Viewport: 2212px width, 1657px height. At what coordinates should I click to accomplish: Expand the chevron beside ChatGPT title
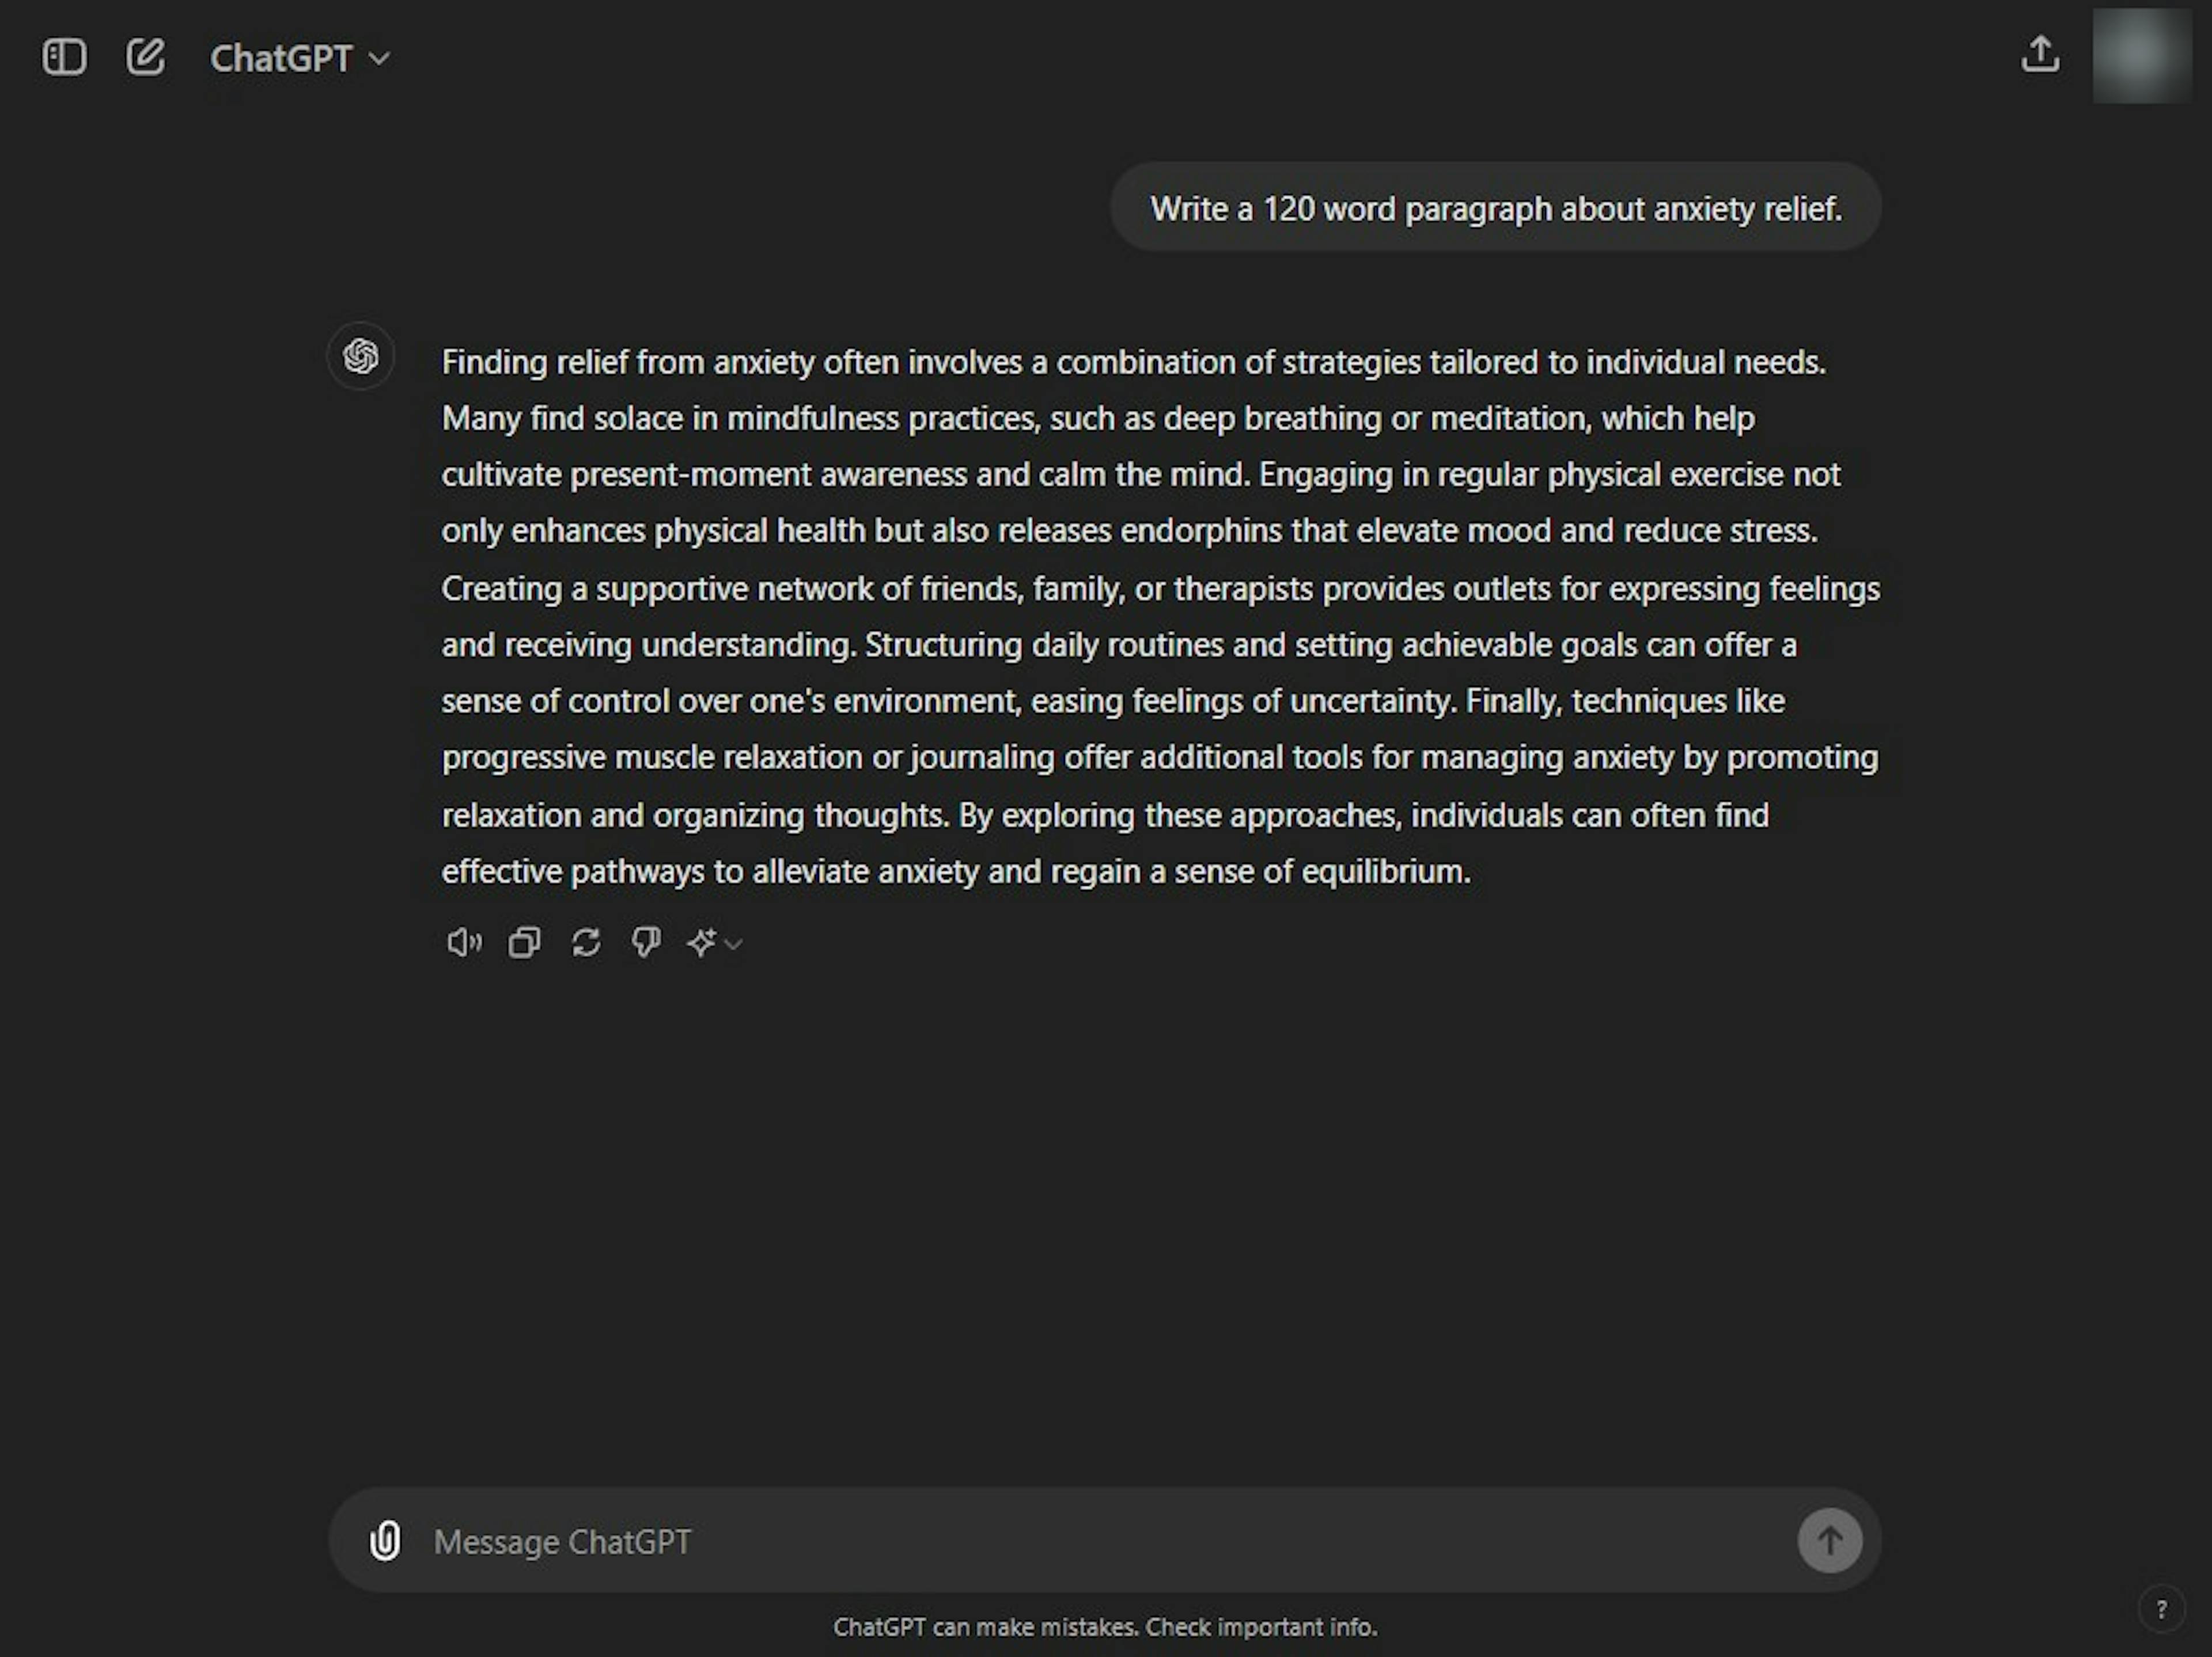[379, 59]
